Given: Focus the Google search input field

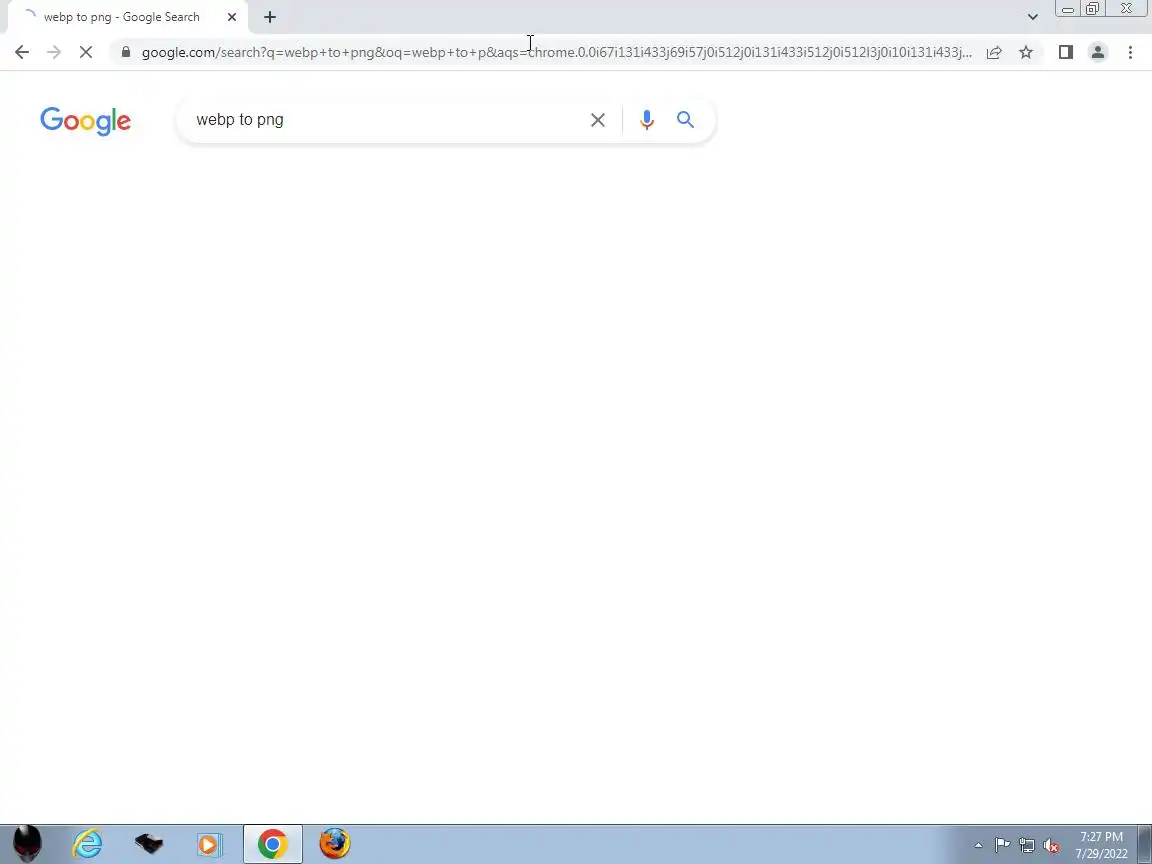Looking at the screenshot, I should click(x=386, y=120).
